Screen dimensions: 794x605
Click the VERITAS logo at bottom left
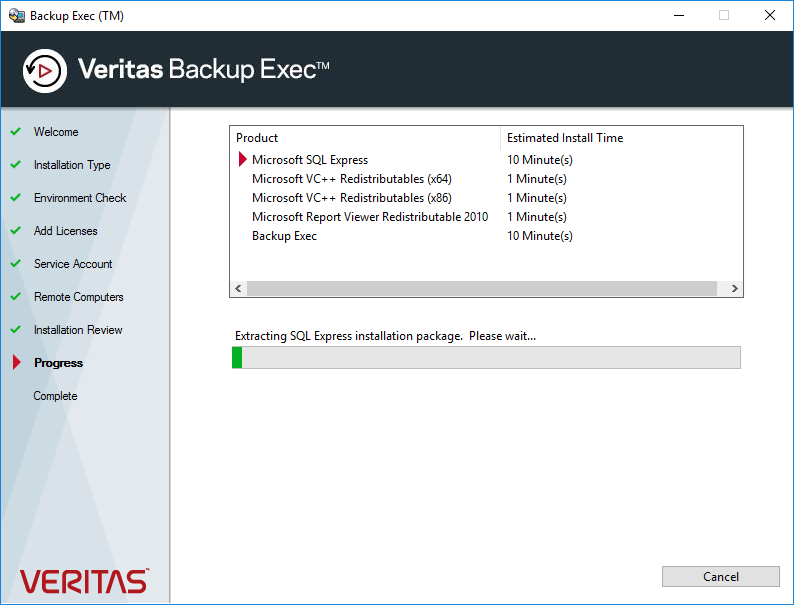pos(84,581)
